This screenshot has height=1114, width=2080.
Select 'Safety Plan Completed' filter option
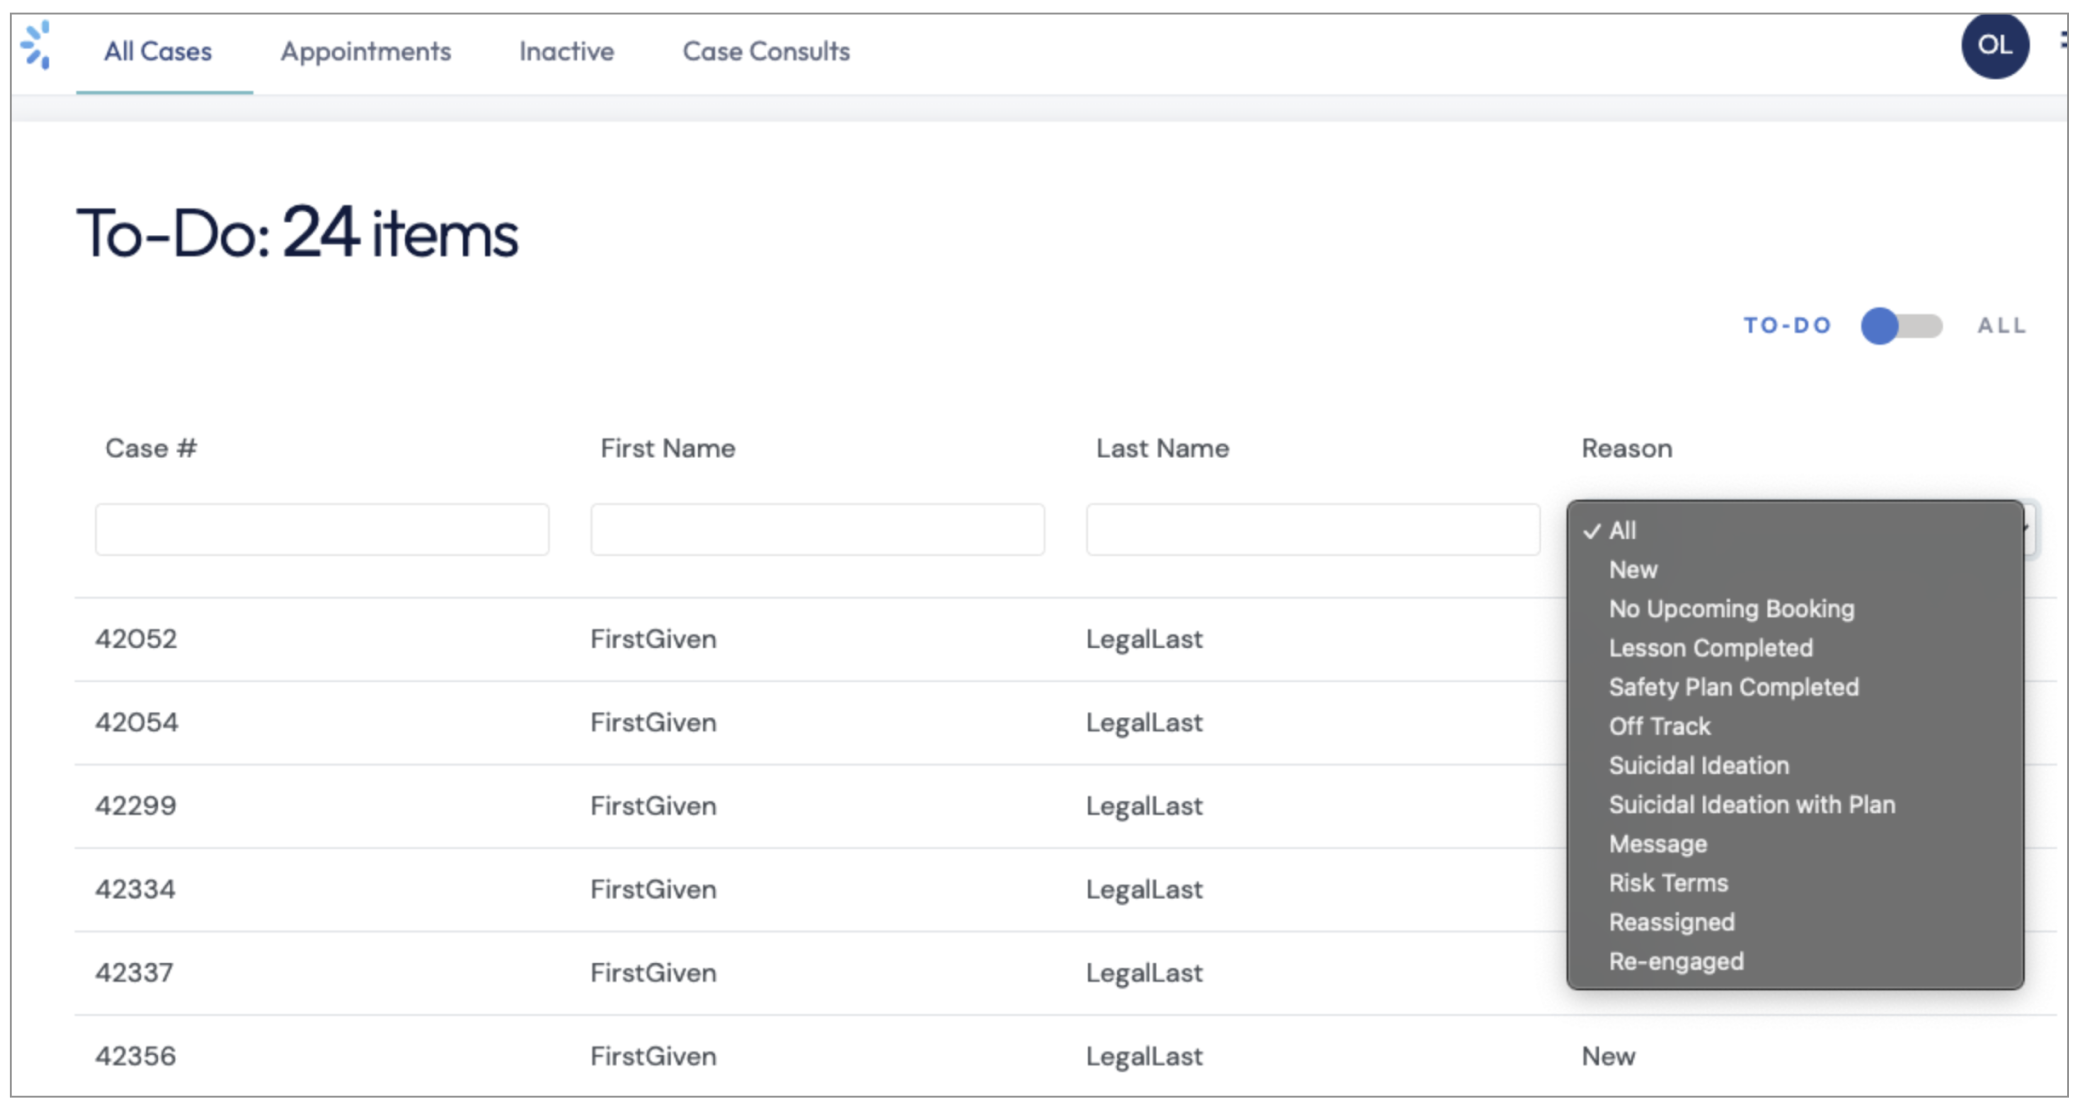pos(1733,687)
